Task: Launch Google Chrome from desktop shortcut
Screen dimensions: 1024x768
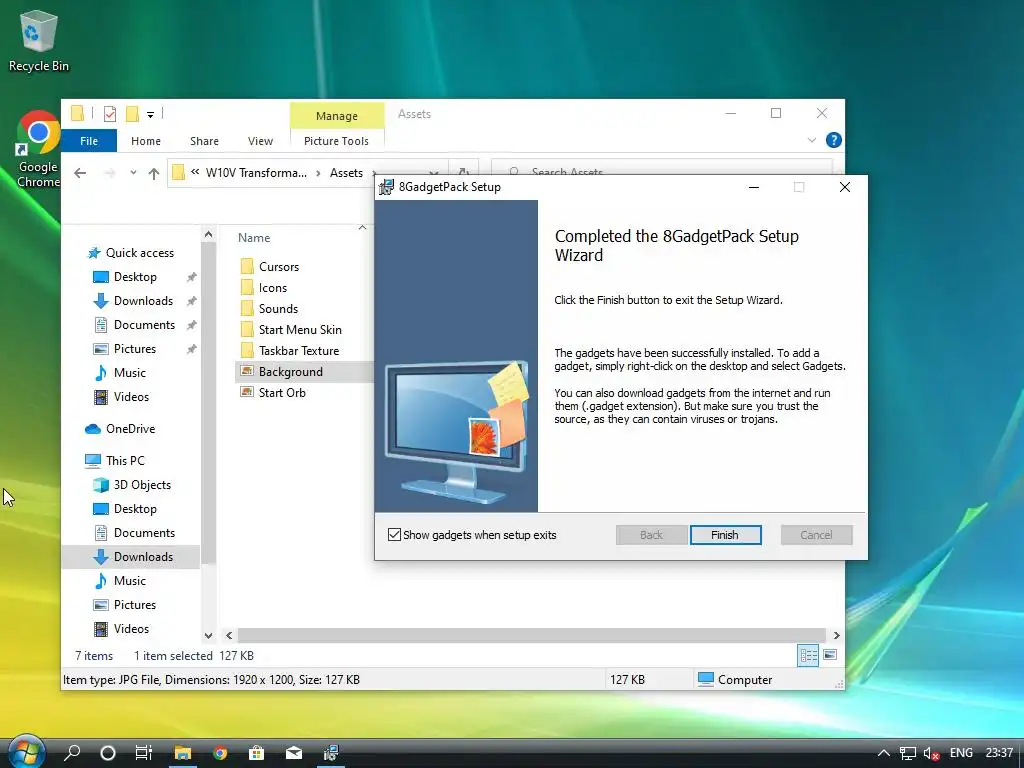Action: click(38, 149)
